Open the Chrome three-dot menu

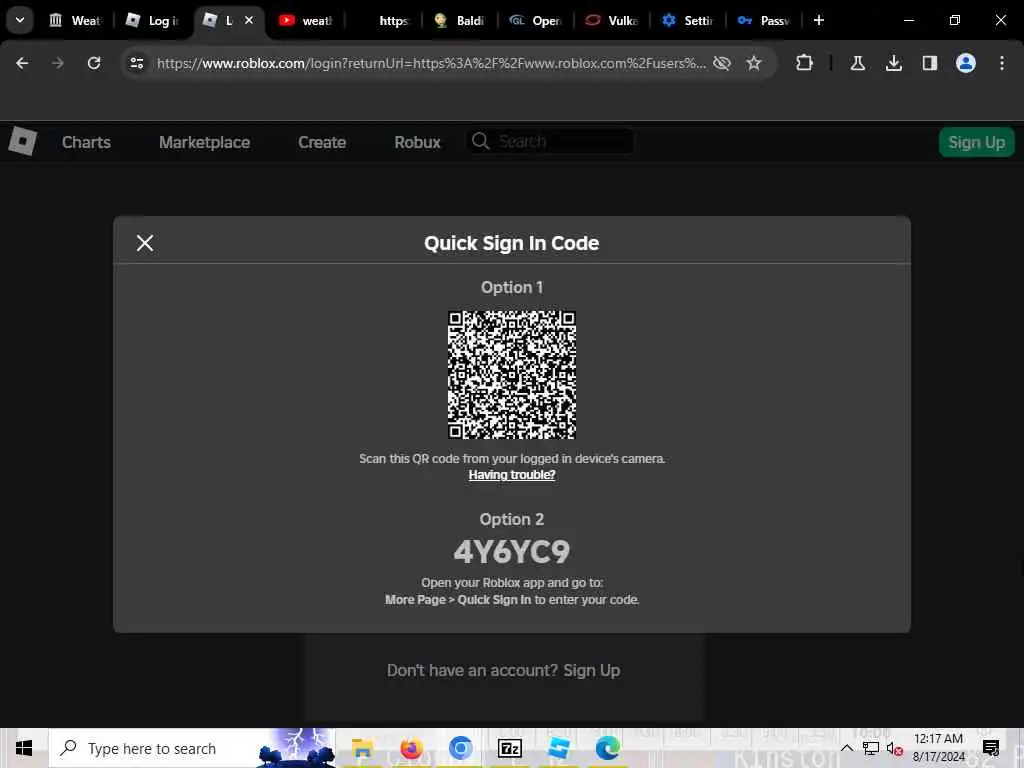(x=1002, y=63)
